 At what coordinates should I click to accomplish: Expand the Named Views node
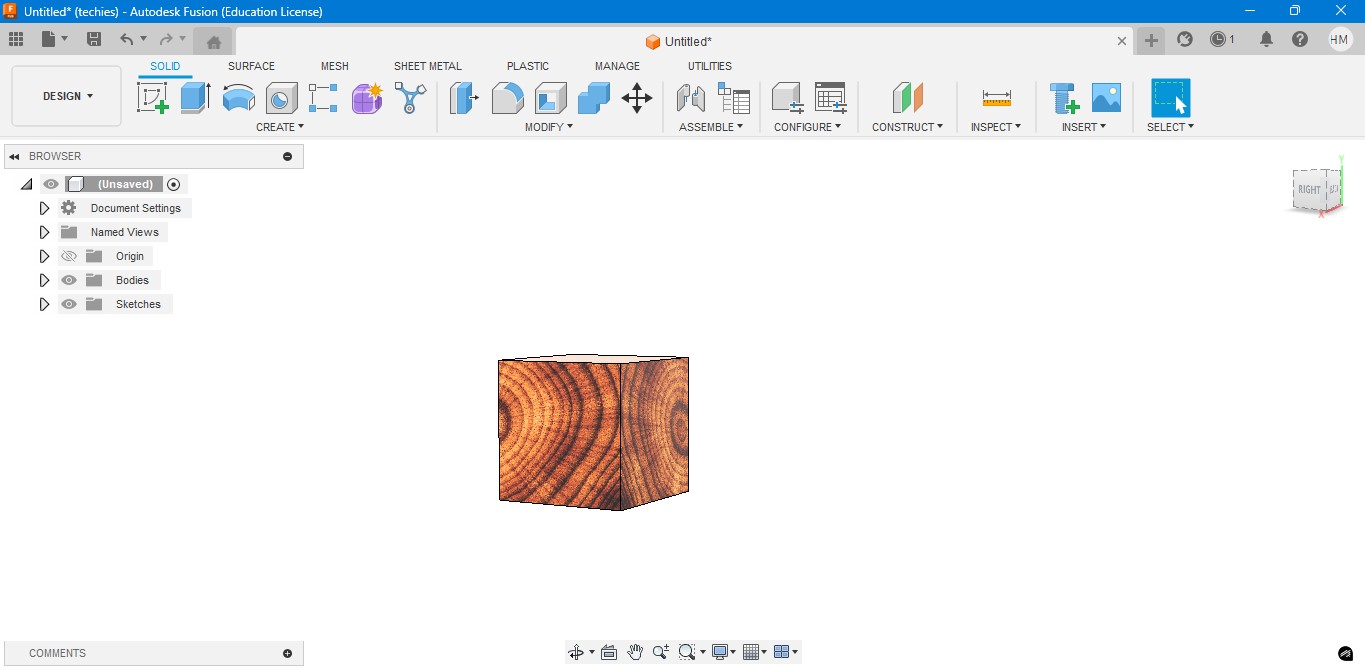(x=44, y=232)
